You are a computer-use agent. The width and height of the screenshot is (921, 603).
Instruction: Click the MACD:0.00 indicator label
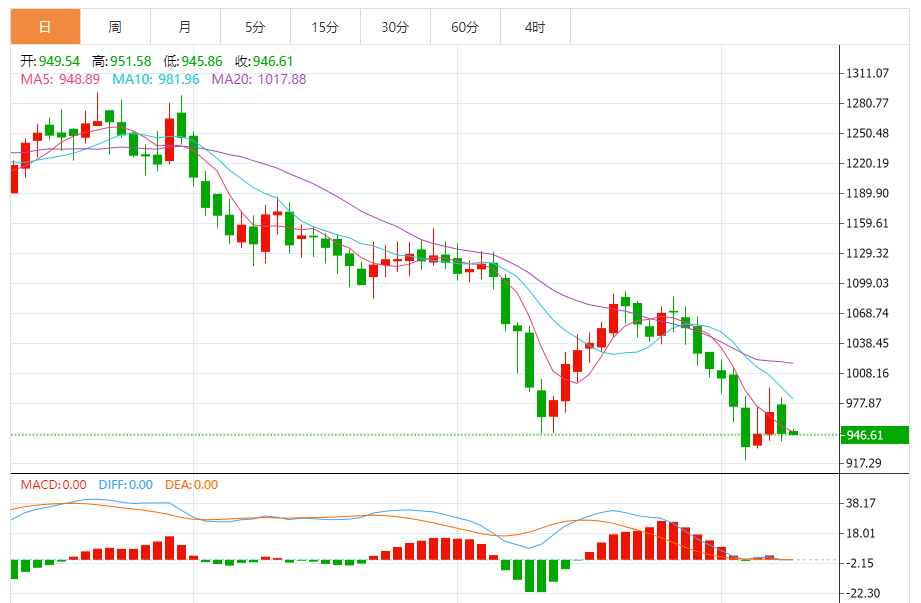point(53,484)
